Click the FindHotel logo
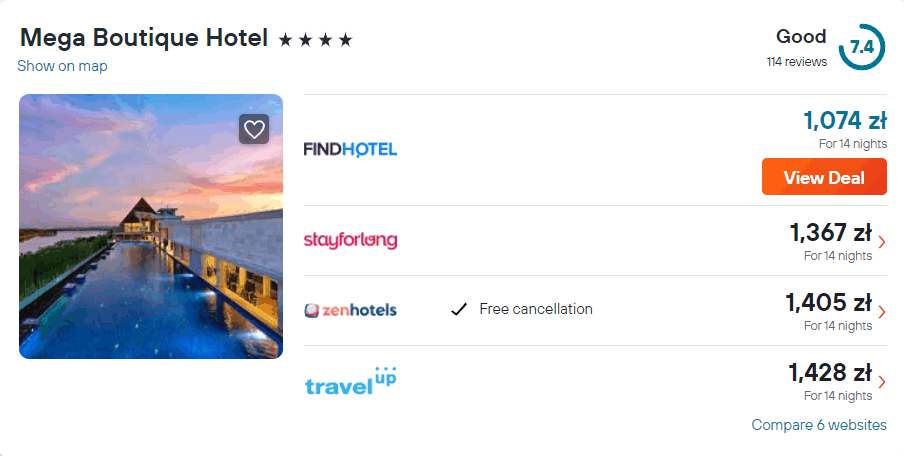Screen dimensions: 904x456 click(350, 149)
